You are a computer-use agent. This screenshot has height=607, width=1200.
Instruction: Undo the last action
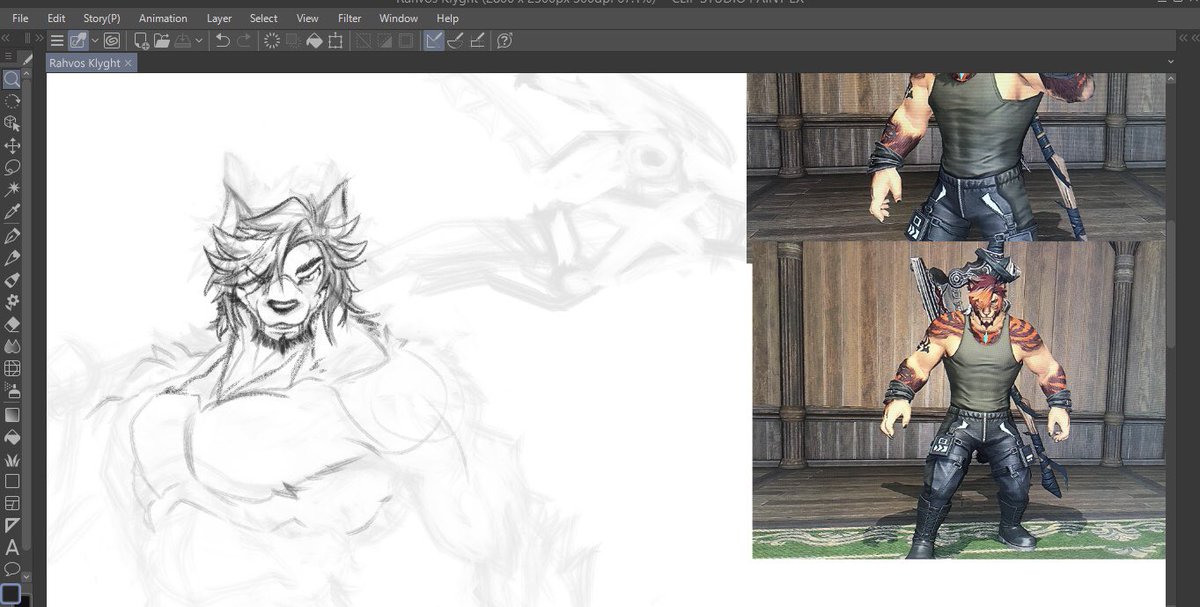(222, 41)
